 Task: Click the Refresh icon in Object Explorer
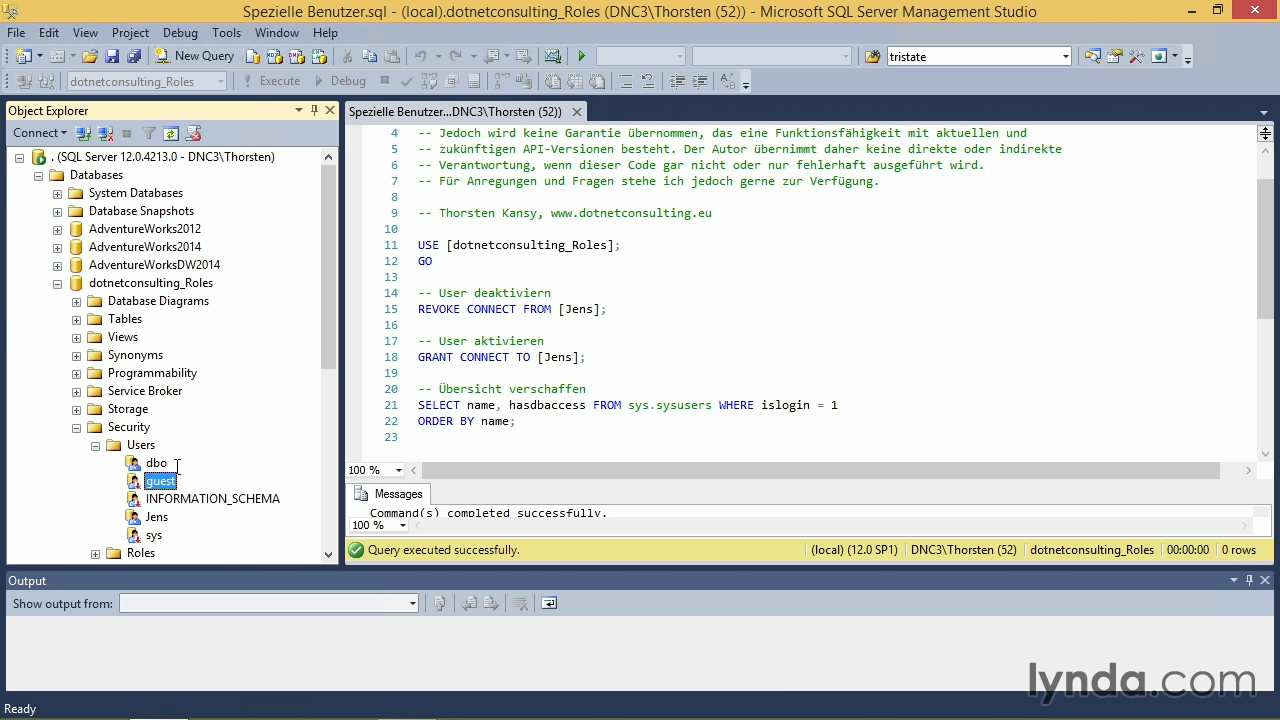point(171,133)
